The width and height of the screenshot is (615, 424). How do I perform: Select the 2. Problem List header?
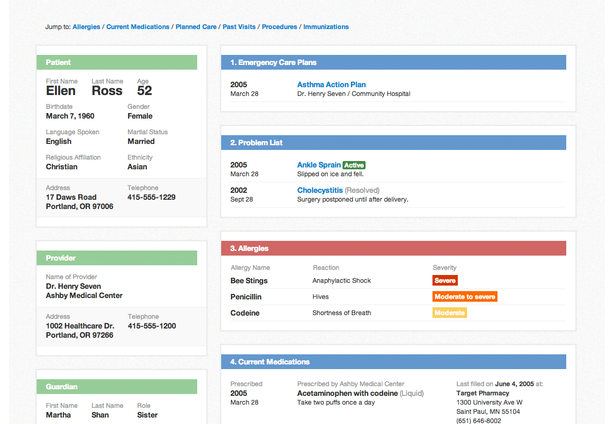click(x=393, y=143)
